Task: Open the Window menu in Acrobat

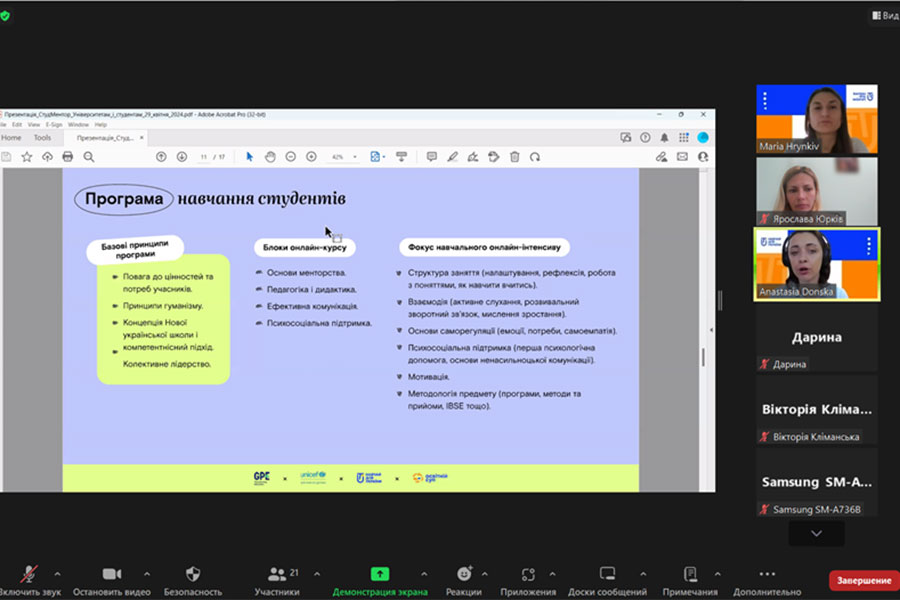Action: [x=78, y=125]
